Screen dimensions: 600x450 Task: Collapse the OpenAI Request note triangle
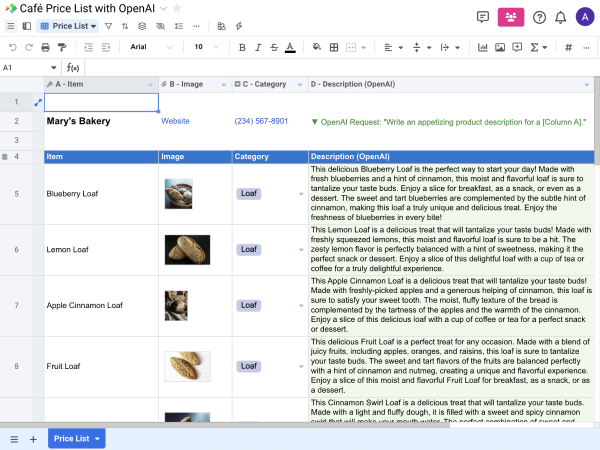point(315,122)
